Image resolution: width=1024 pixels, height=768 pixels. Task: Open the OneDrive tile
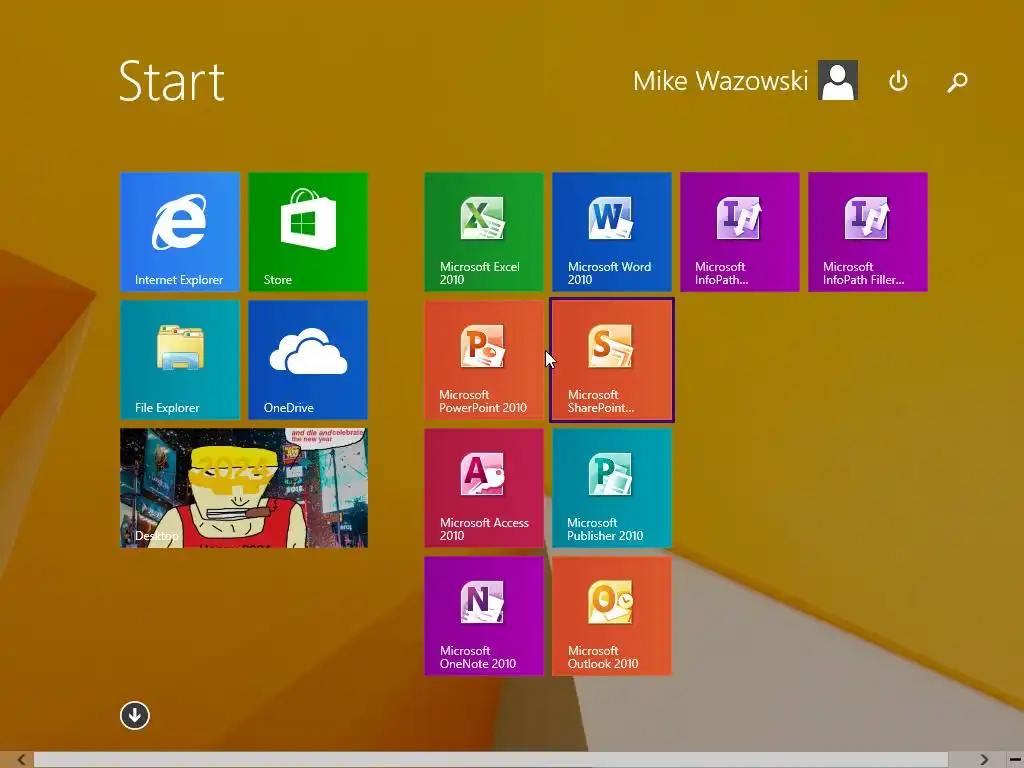coord(308,360)
